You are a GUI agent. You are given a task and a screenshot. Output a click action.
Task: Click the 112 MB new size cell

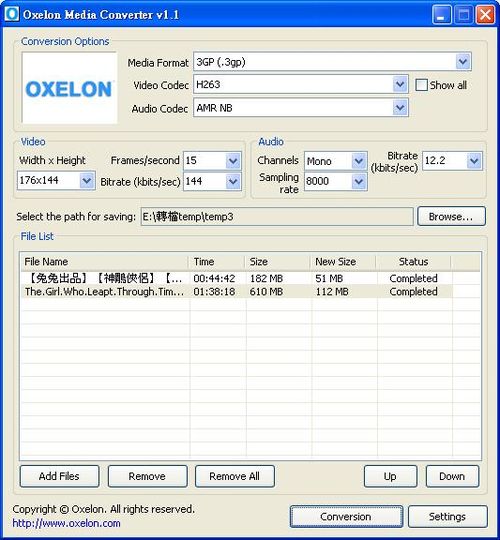pos(332,292)
